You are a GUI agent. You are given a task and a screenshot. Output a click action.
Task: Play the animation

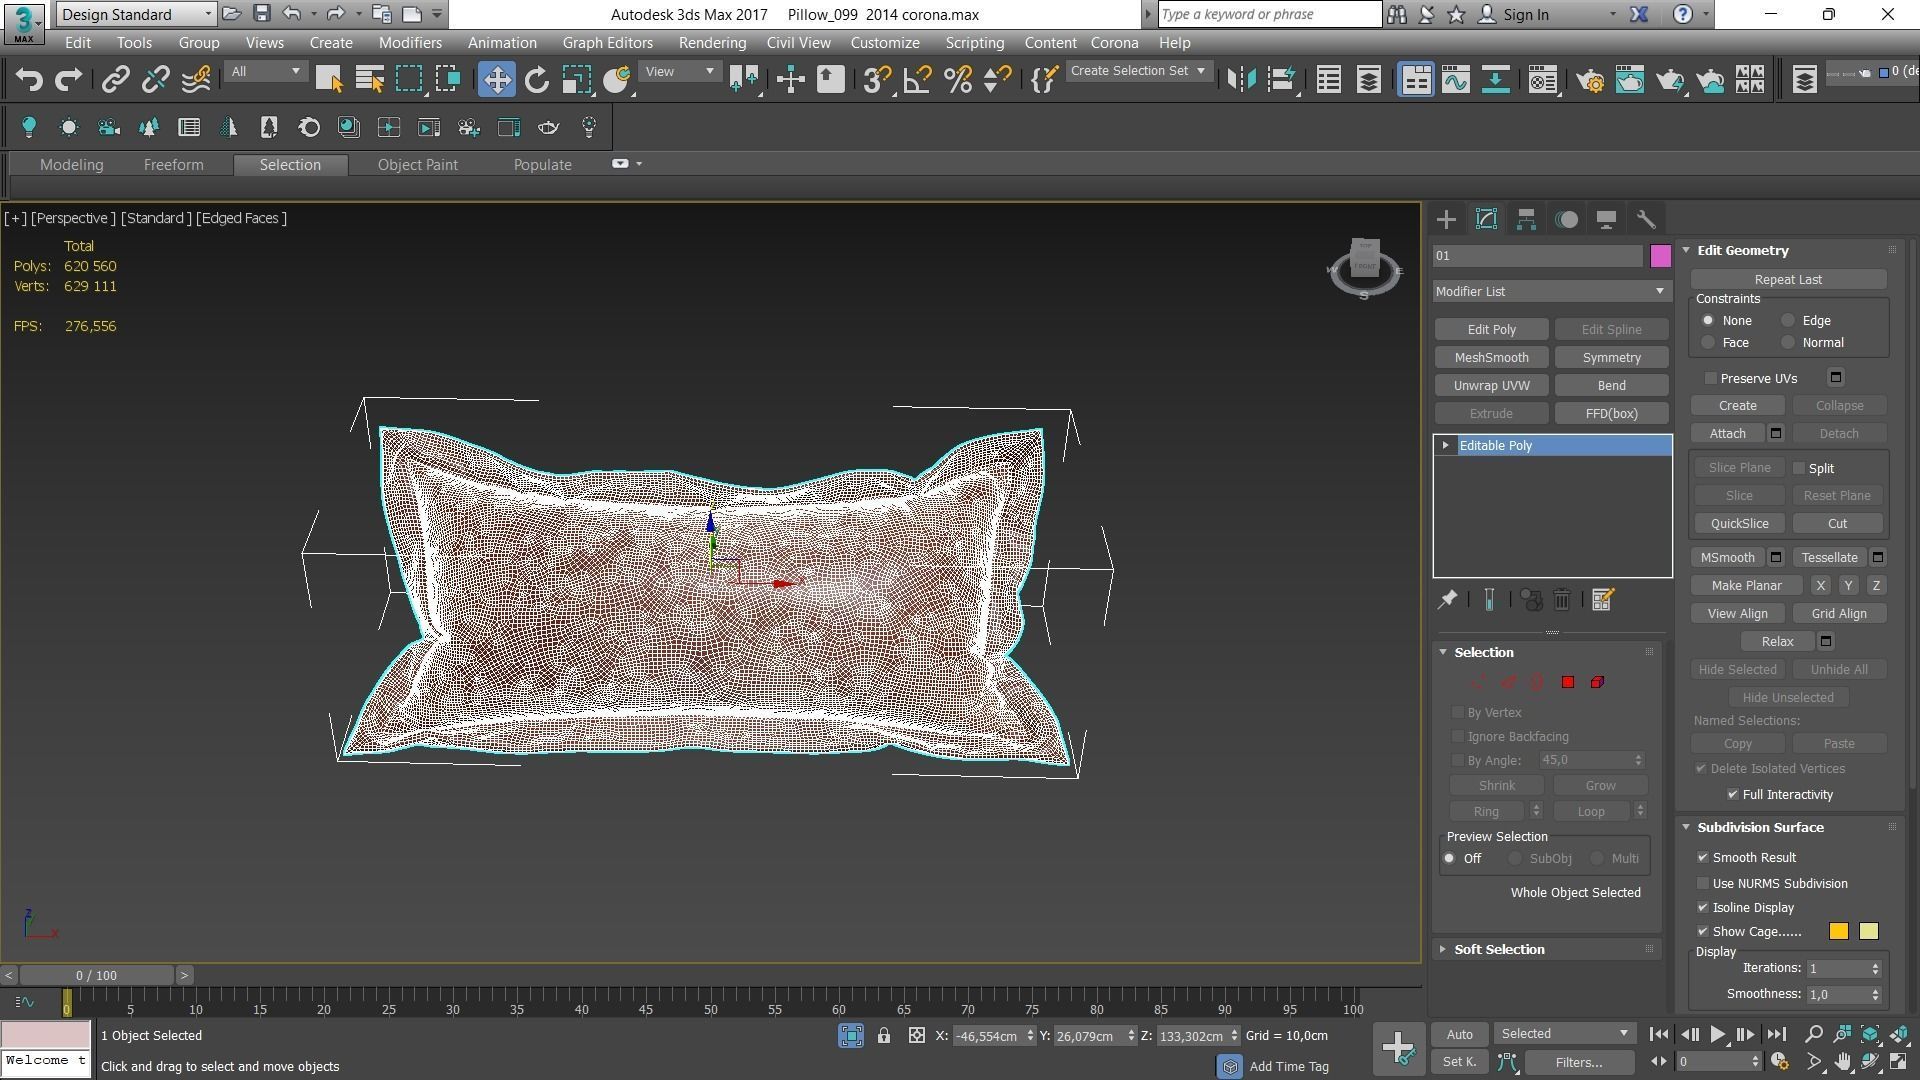[x=1717, y=1035]
